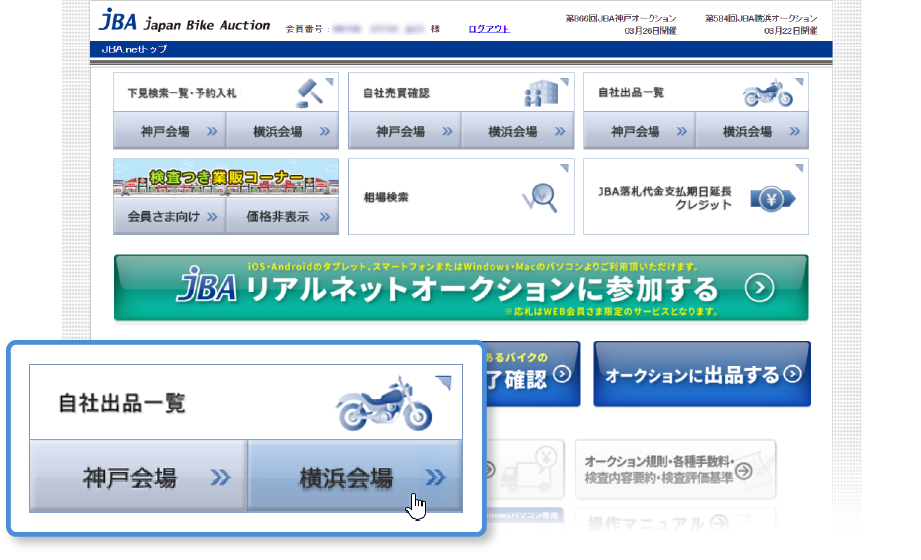Click the JBA Japan Bike Auction logo
This screenshot has height=560, width=921.
pos(184,21)
